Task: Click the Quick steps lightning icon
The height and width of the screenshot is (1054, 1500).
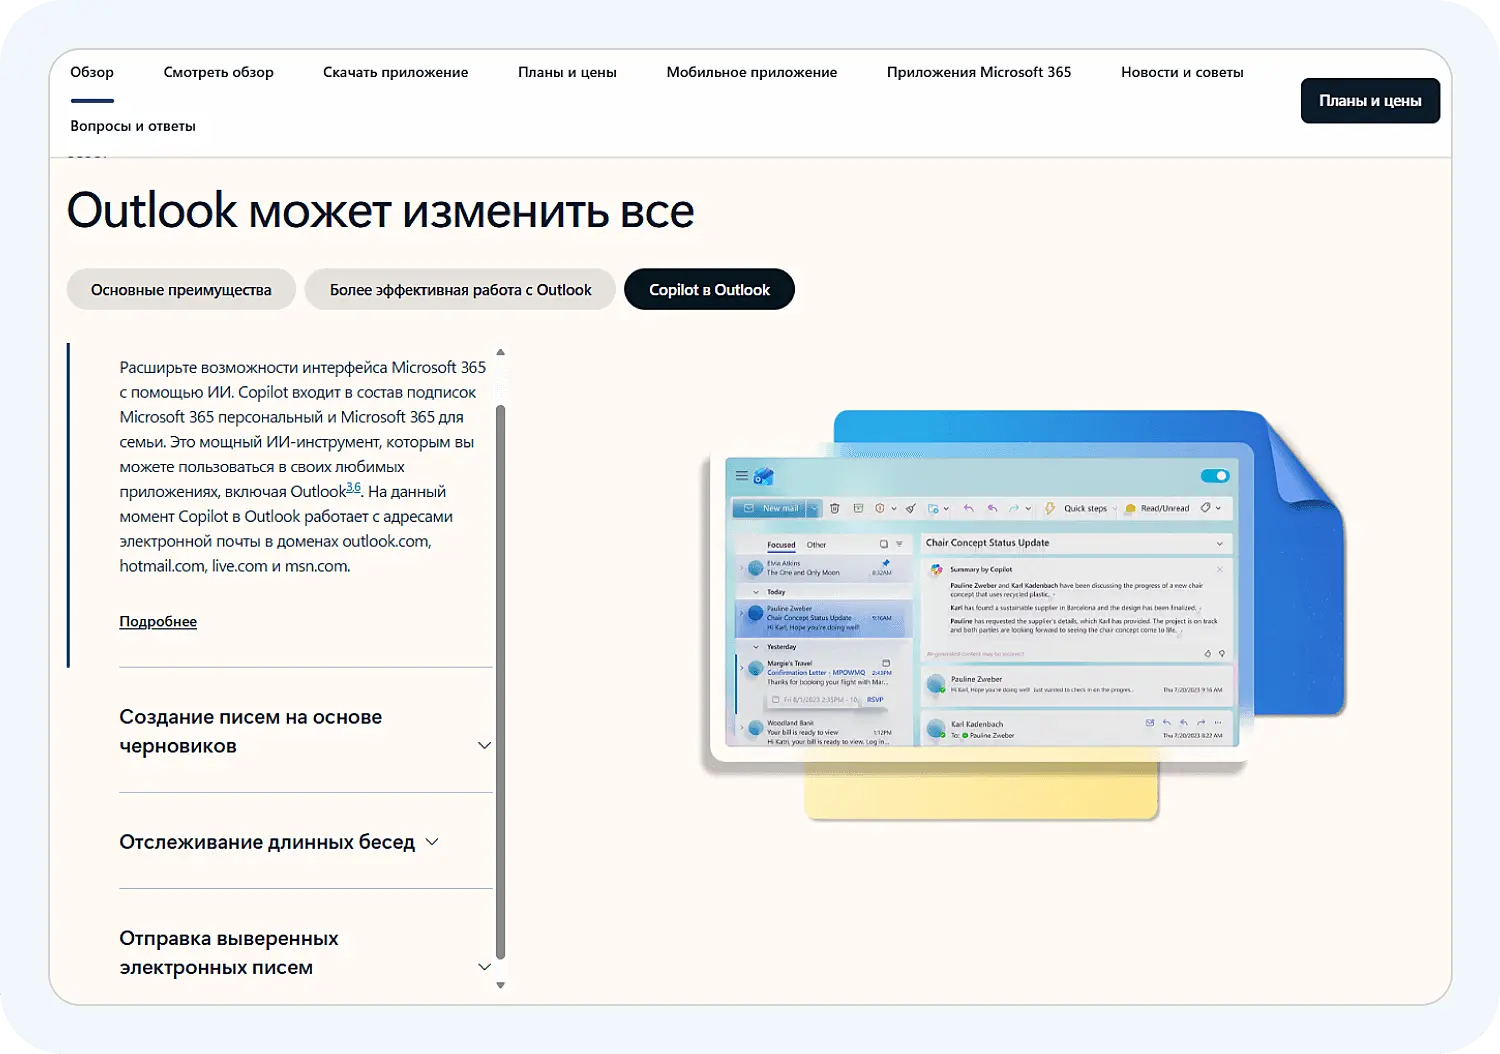Action: coord(1049,508)
